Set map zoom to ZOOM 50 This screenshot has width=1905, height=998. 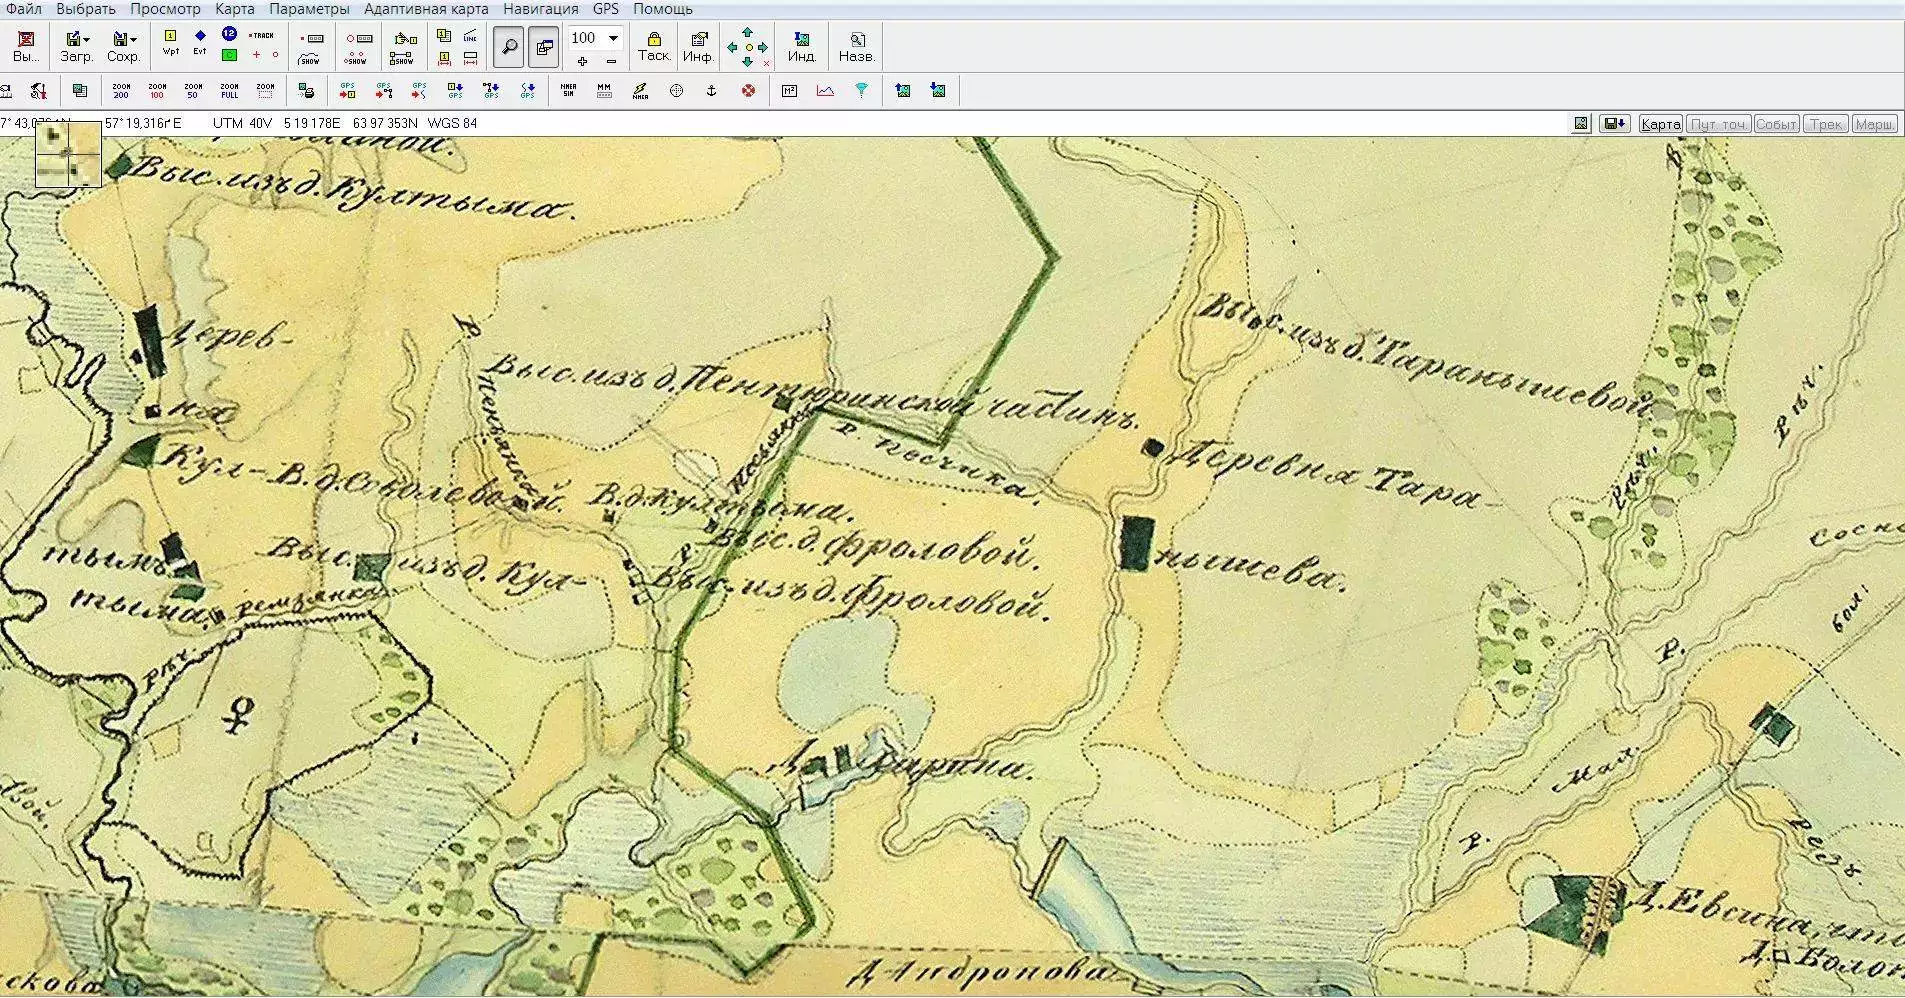pyautogui.click(x=193, y=91)
